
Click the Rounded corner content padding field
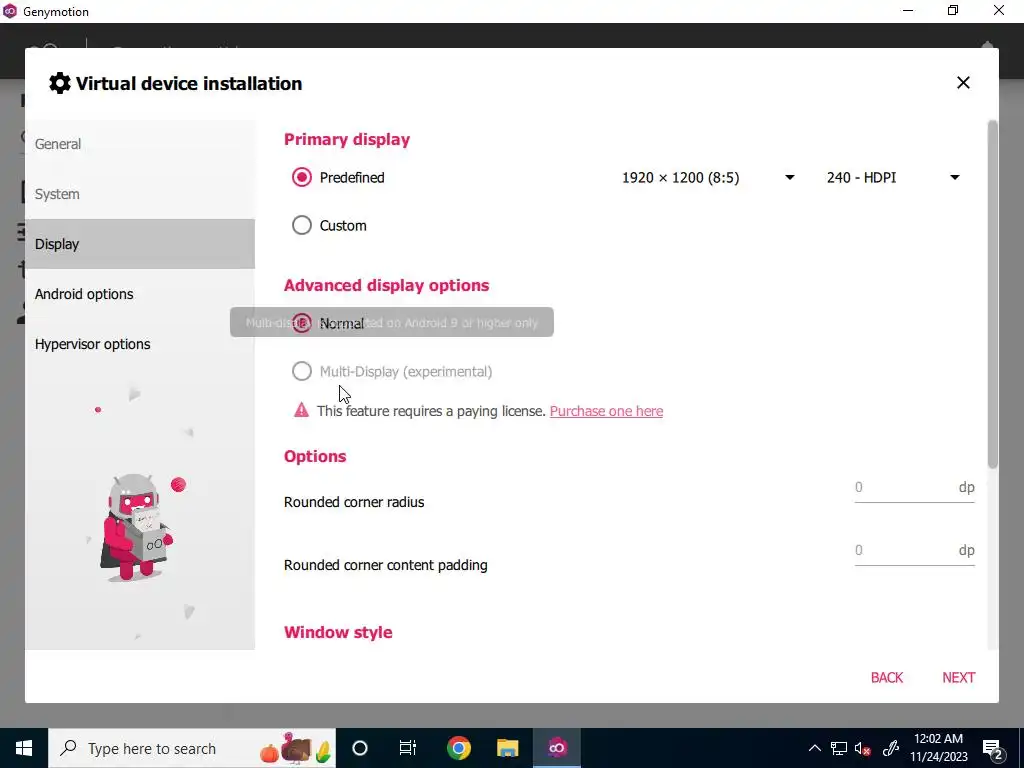point(914,551)
